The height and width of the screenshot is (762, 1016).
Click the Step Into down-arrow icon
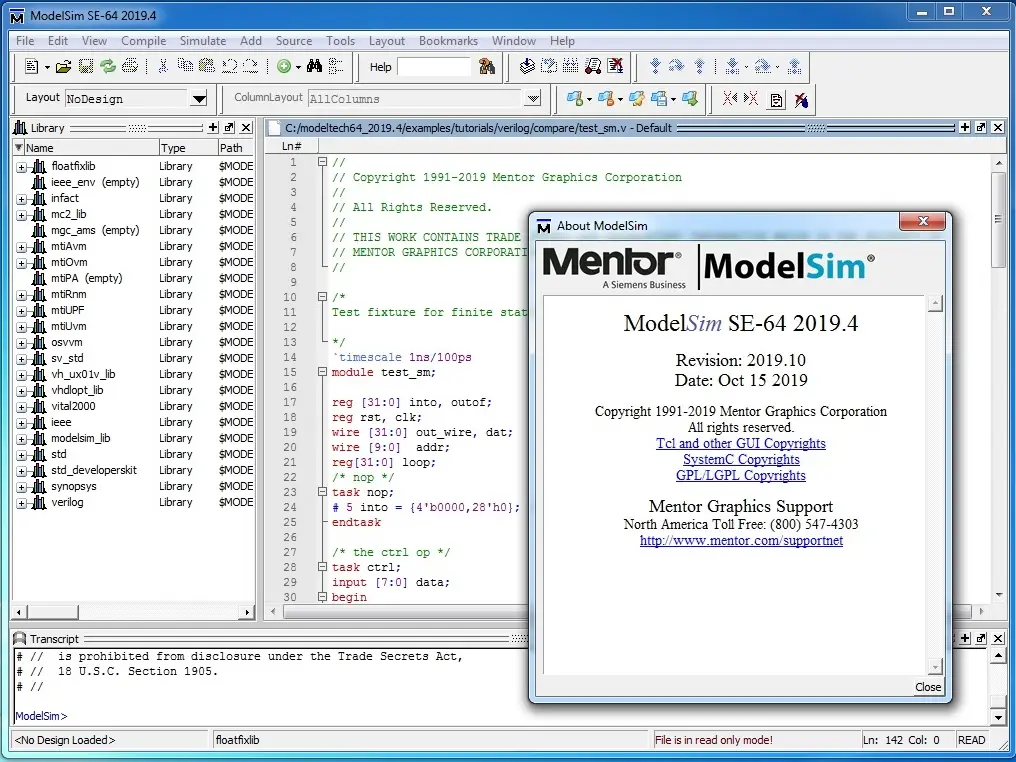(x=655, y=66)
